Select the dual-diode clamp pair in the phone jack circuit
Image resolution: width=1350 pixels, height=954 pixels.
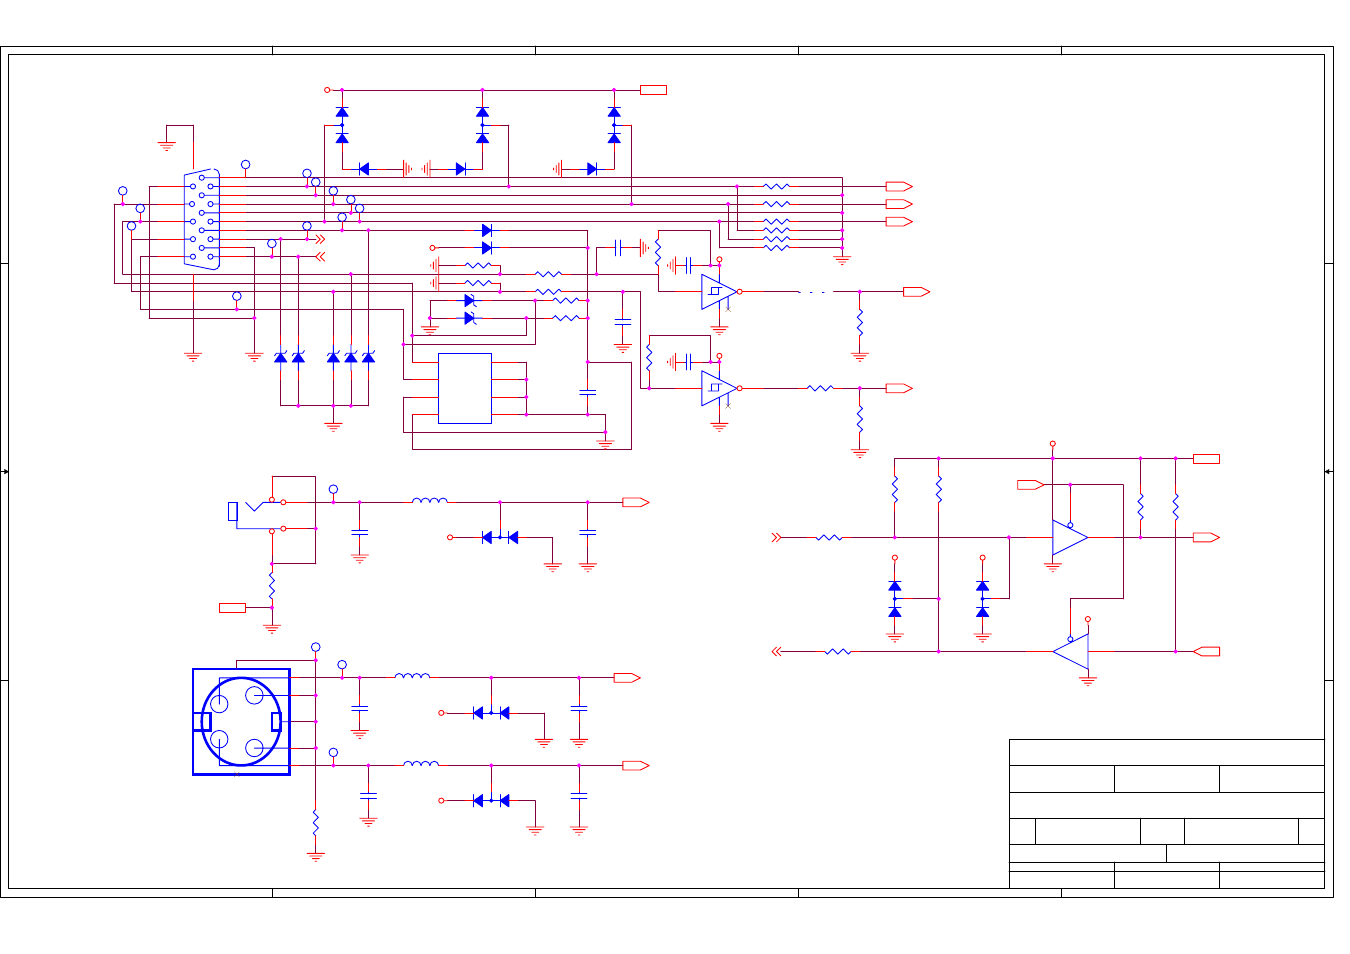[500, 538]
